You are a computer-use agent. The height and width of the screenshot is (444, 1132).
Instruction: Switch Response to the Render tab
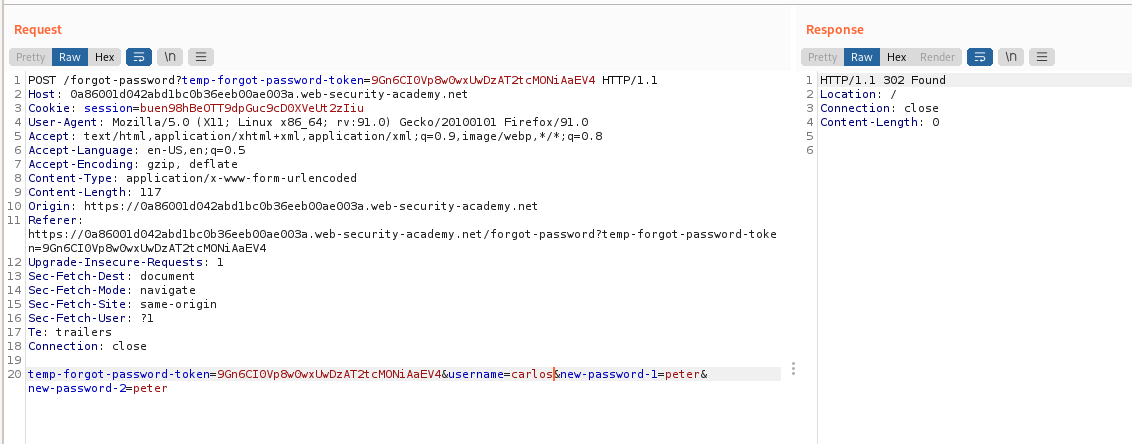tap(938, 57)
